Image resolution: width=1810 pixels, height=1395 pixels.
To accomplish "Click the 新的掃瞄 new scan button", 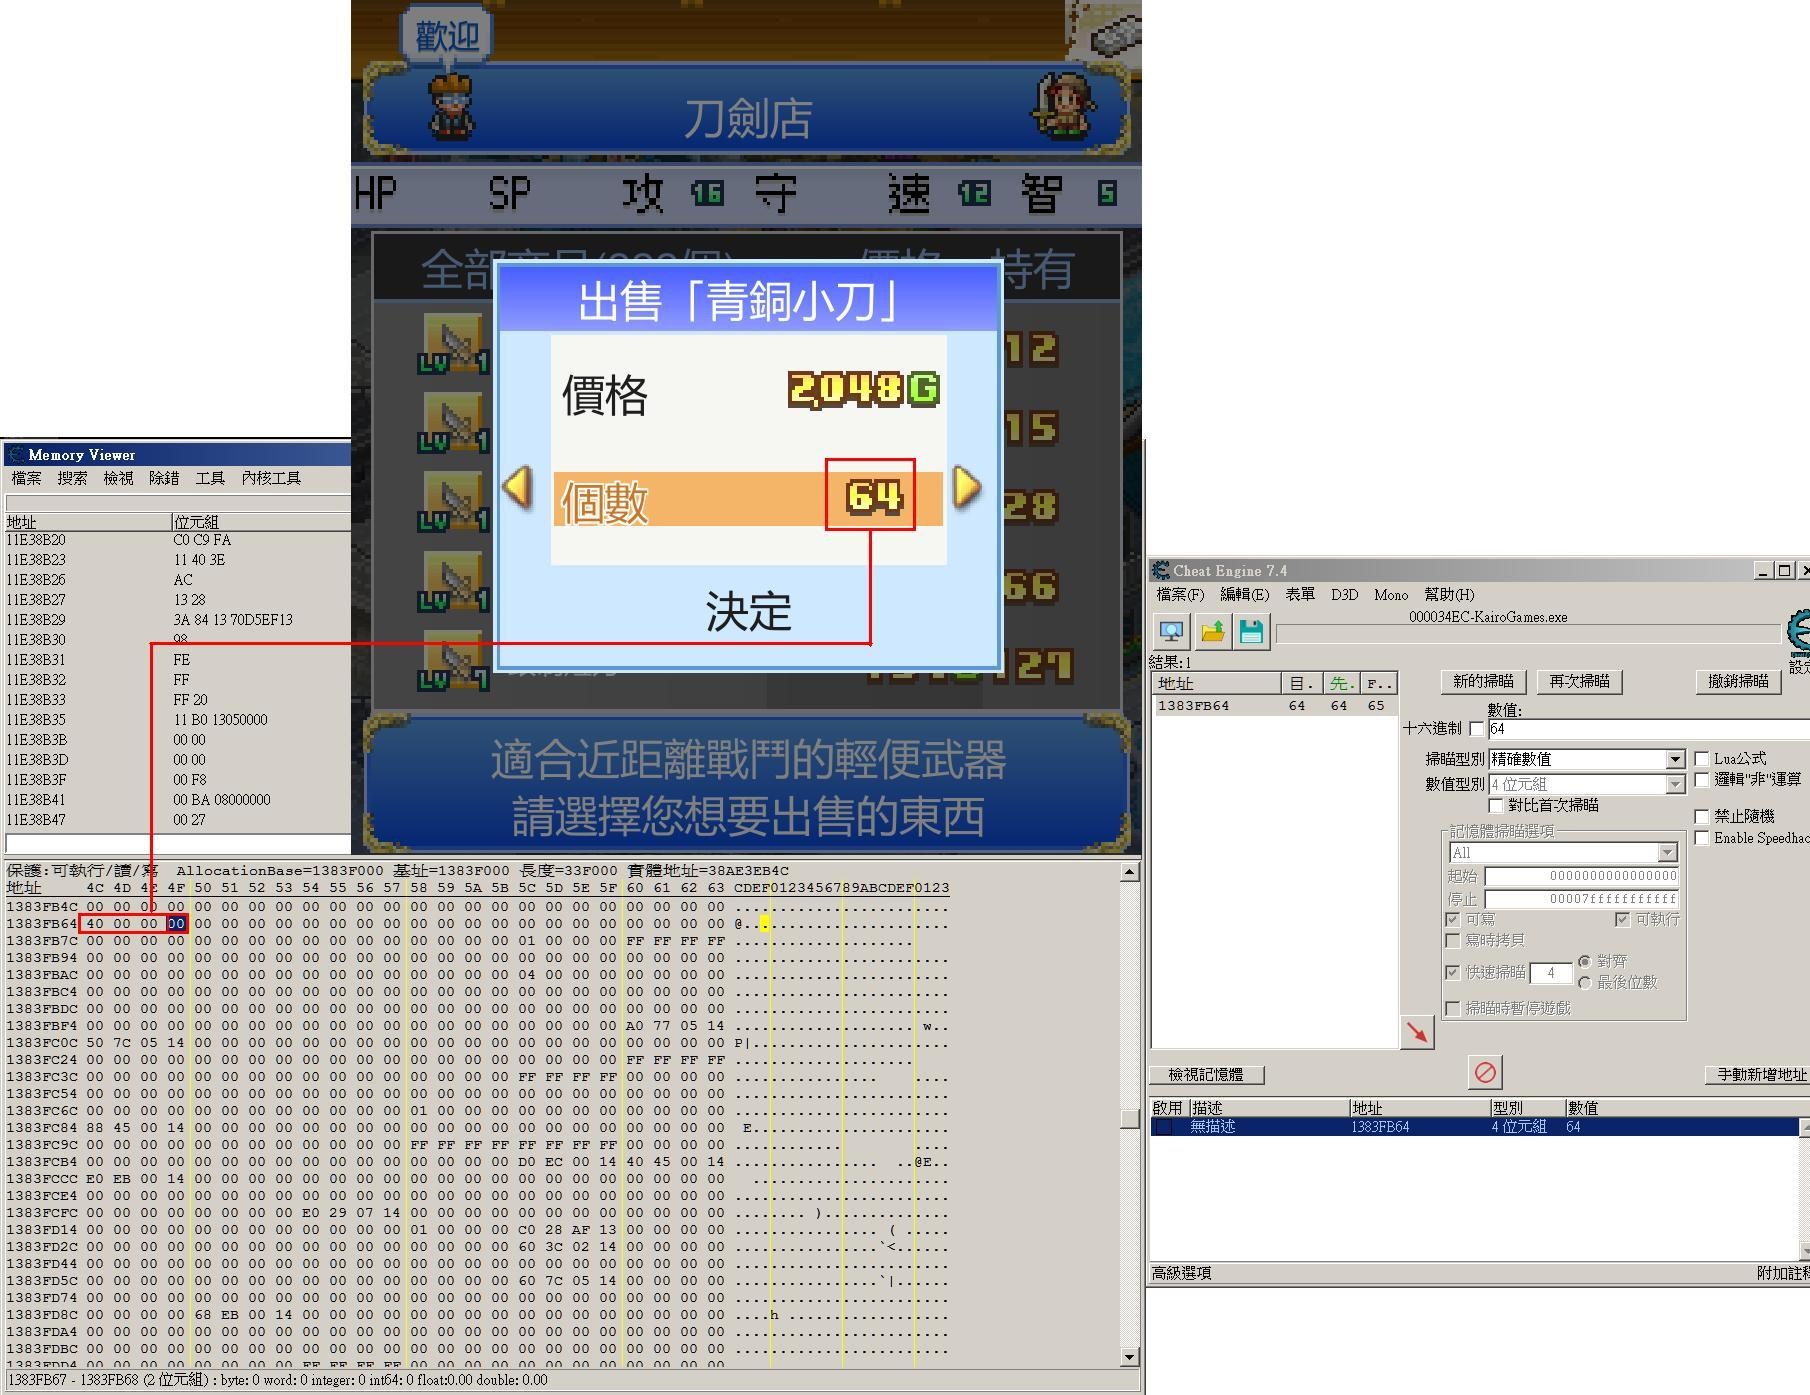I will click(x=1483, y=682).
